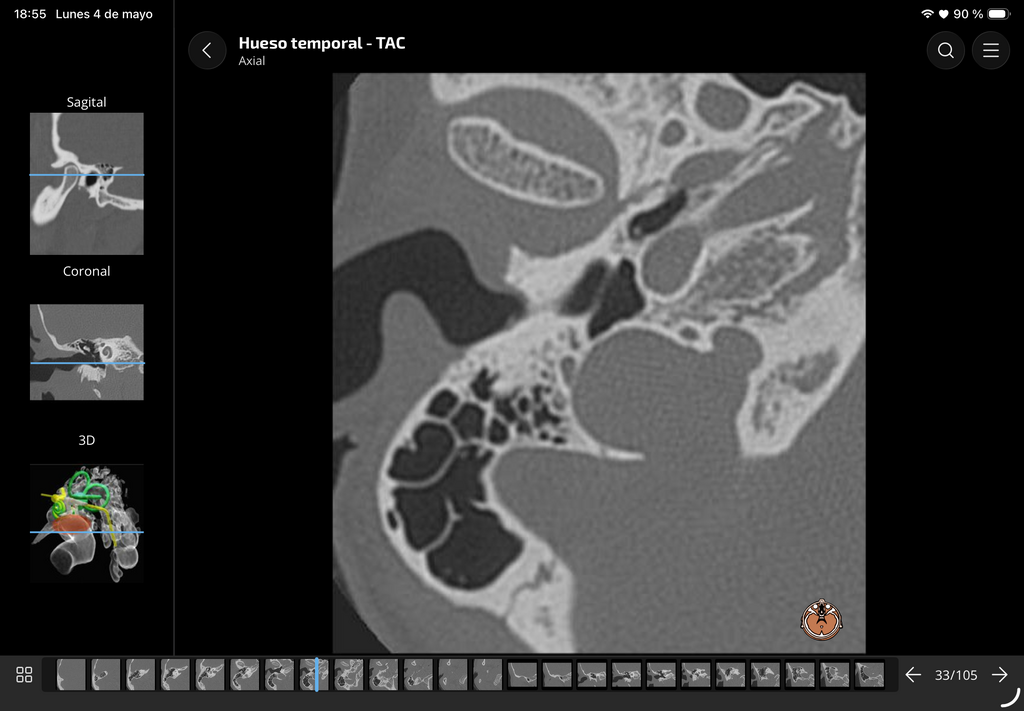Open the Sagital view thumbnail
1024x711 pixels.
coord(86,183)
